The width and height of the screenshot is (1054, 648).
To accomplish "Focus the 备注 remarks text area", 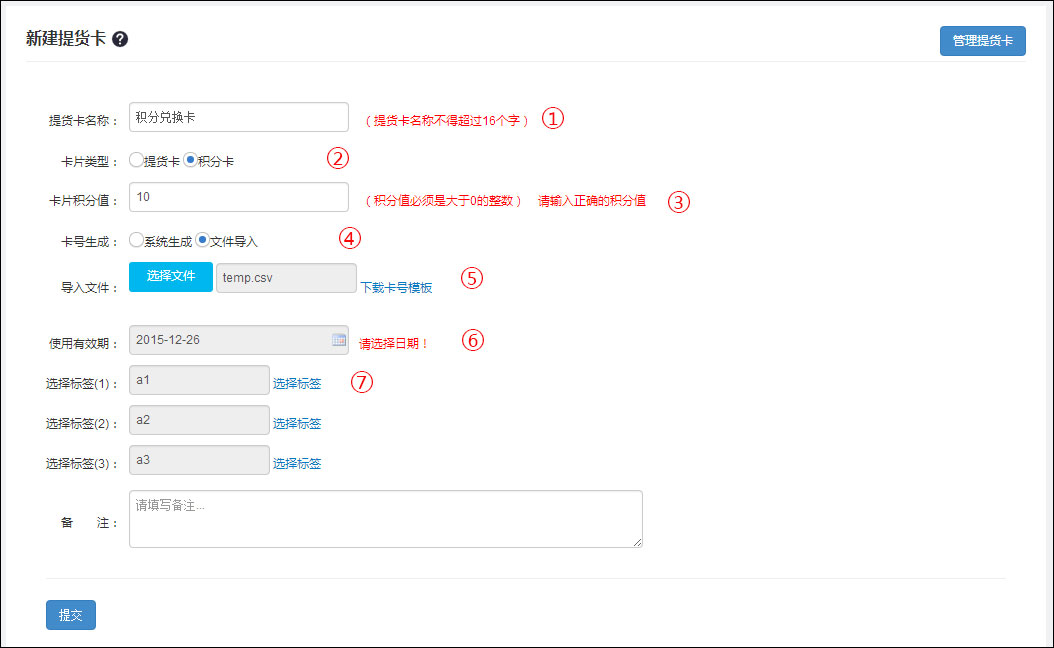I will 385,518.
